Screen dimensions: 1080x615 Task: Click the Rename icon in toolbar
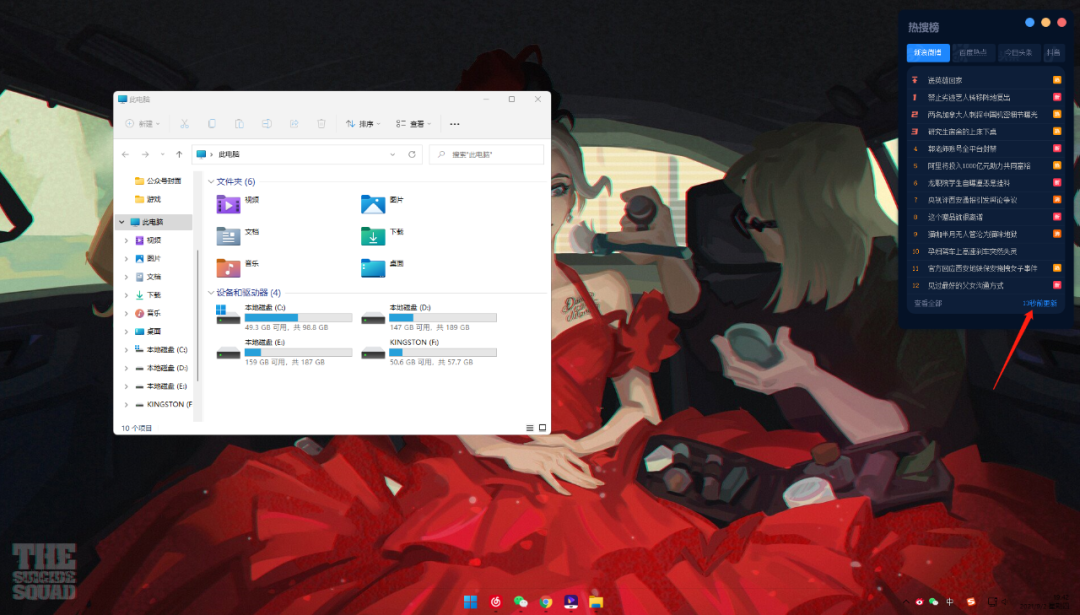coord(267,124)
